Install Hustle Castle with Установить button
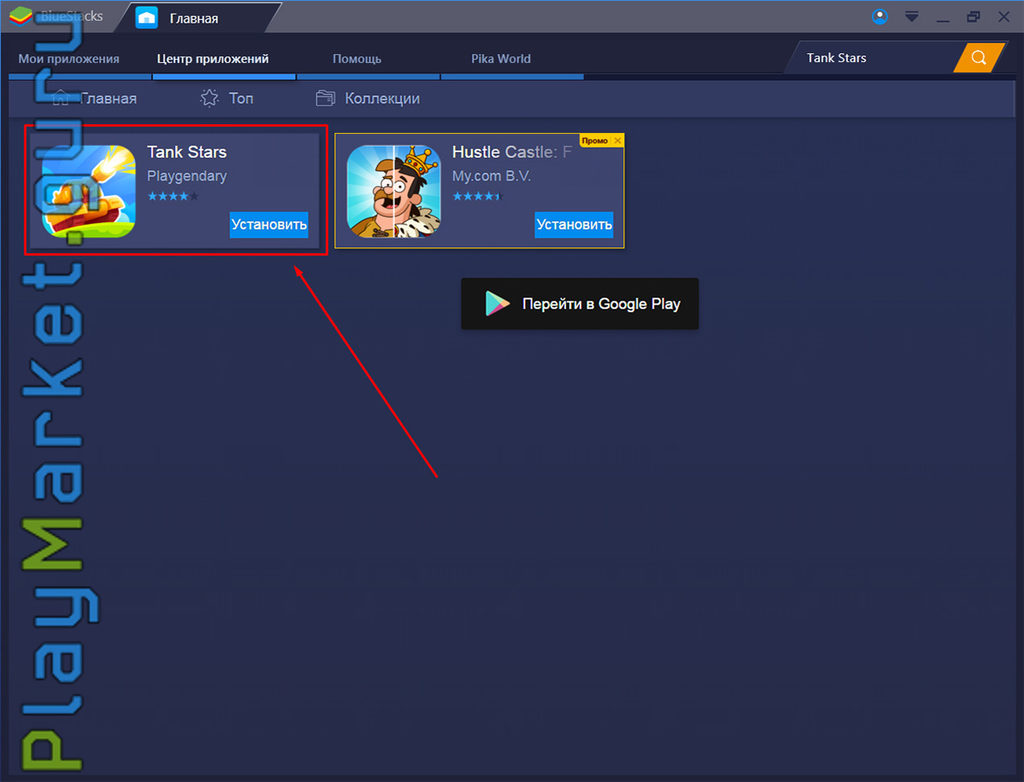The height and width of the screenshot is (782, 1024). coord(573,224)
